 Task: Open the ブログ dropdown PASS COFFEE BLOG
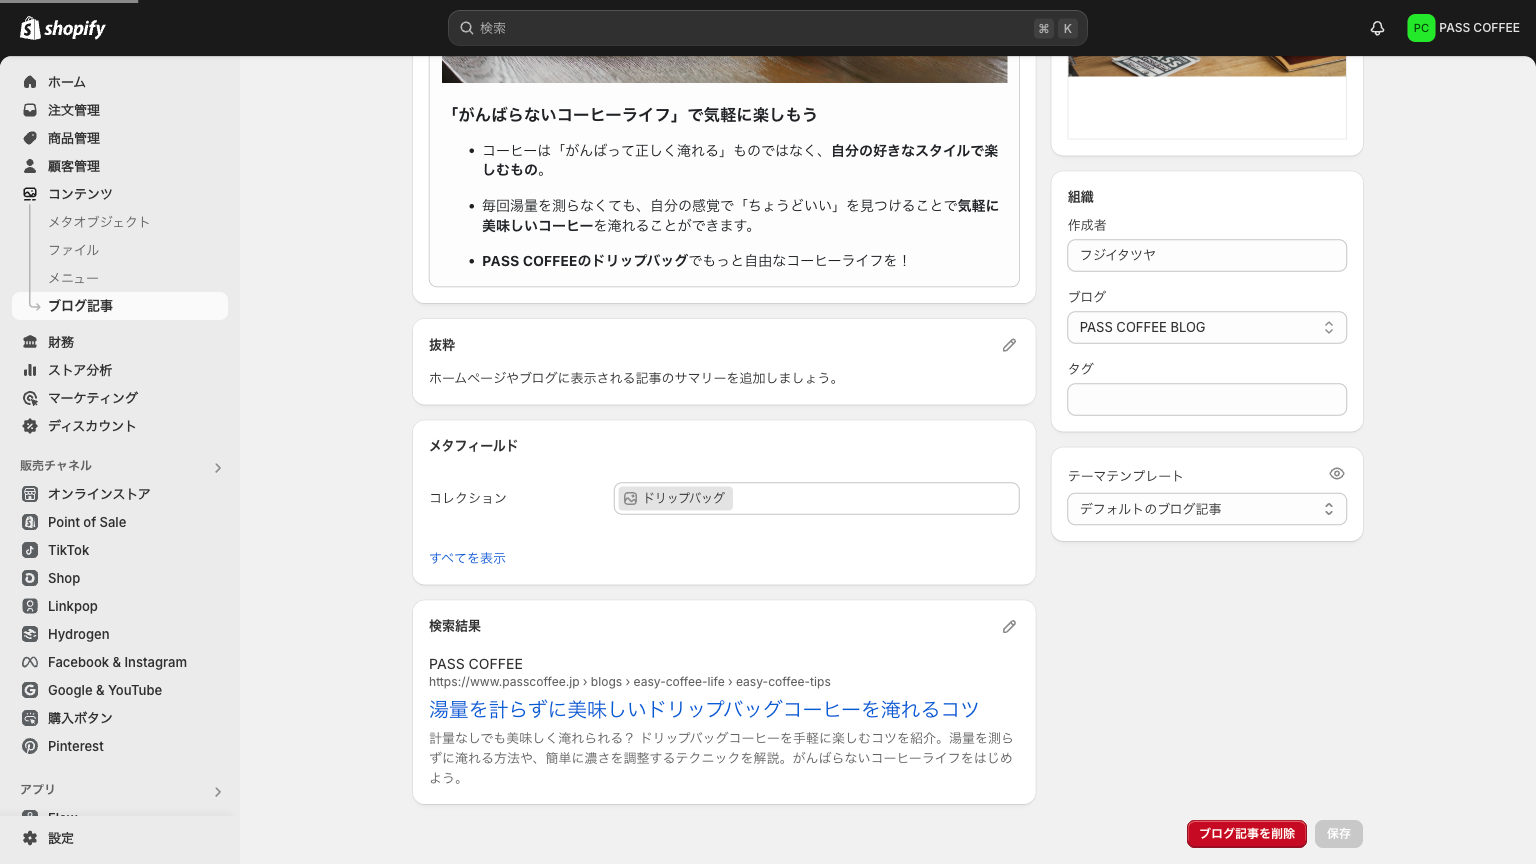1207,328
